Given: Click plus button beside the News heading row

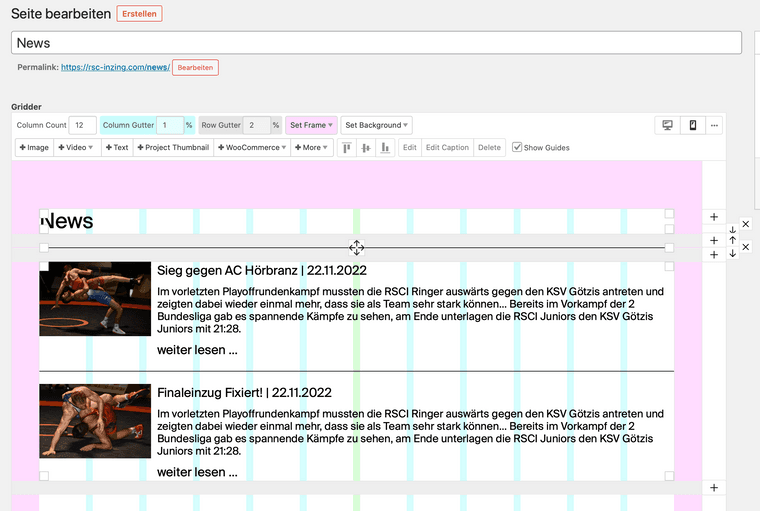Looking at the screenshot, I should tap(713, 217).
